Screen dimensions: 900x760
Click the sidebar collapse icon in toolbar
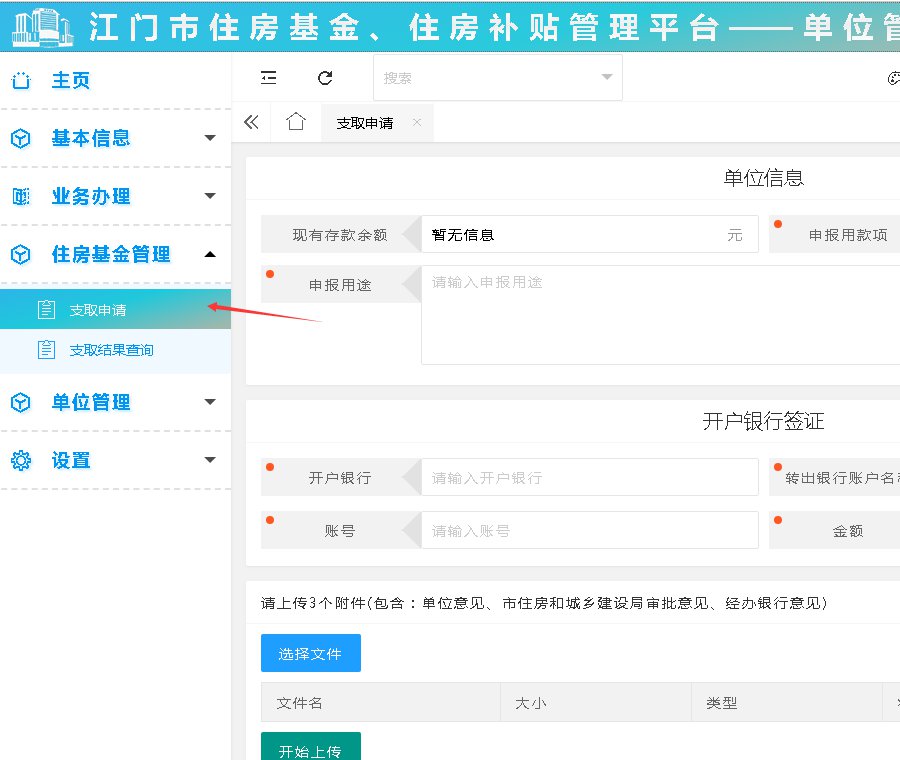point(268,78)
